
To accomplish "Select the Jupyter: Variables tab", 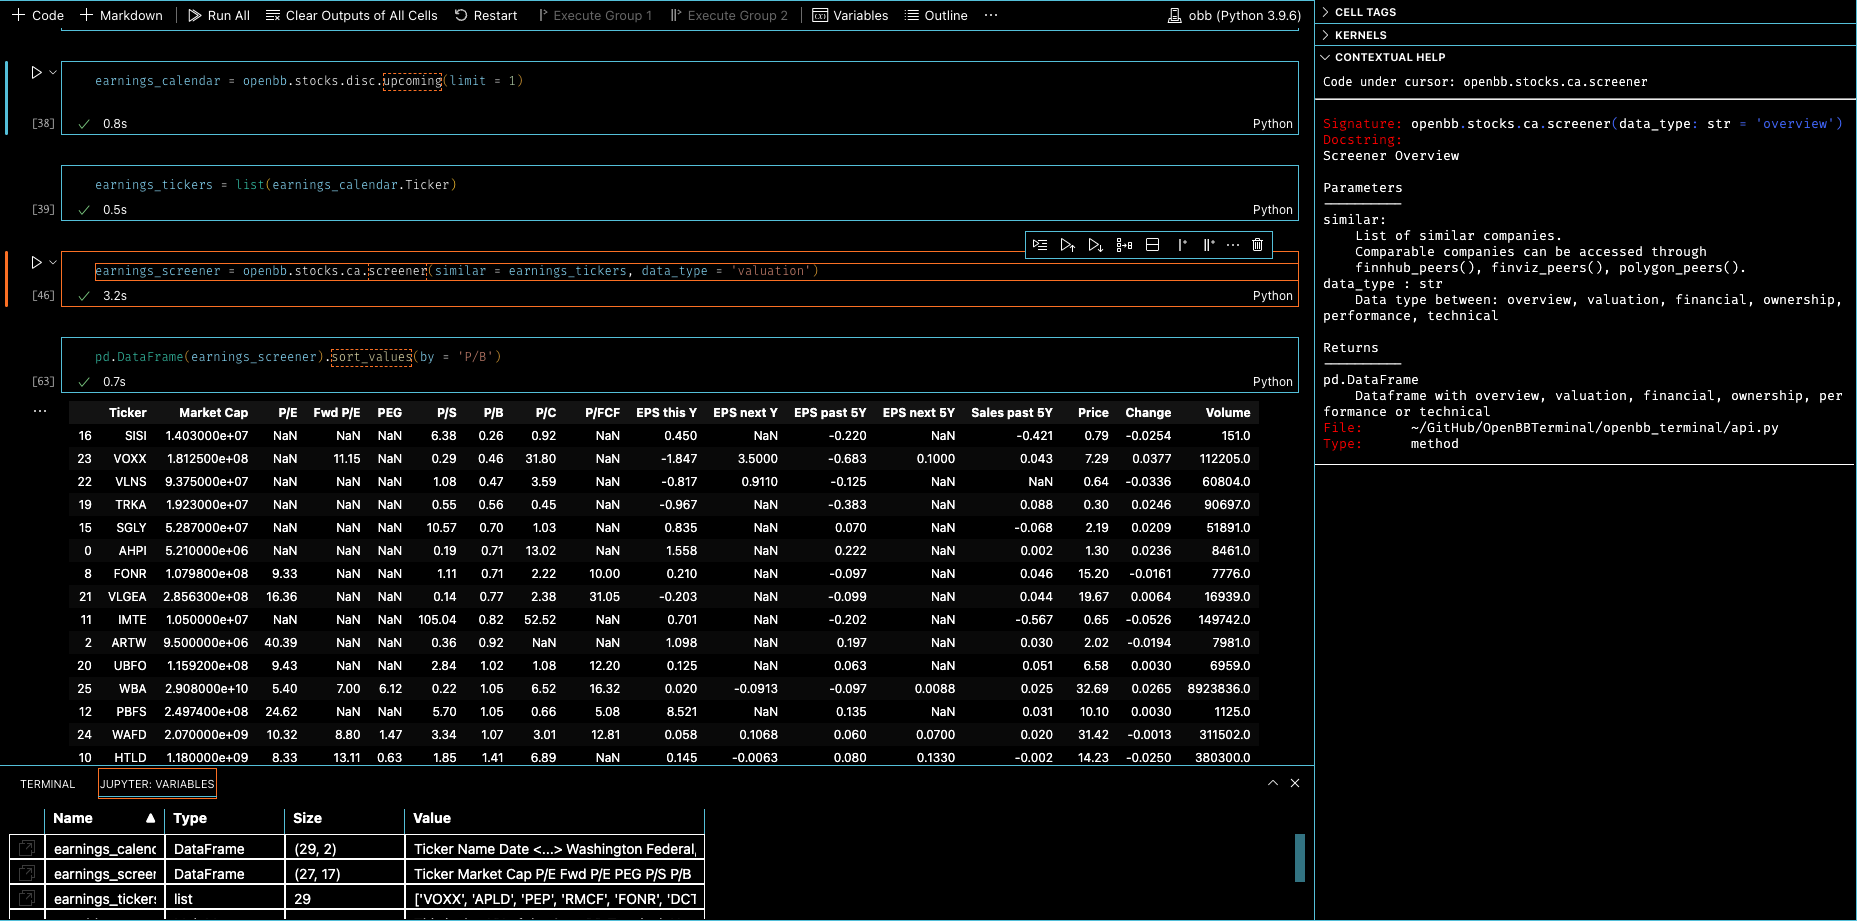I will 157,784.
